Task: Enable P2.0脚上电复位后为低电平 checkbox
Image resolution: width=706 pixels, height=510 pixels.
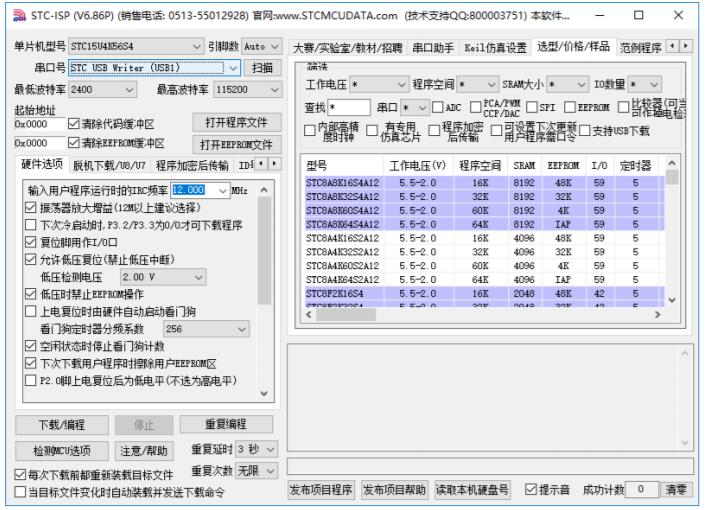Action: [30, 380]
